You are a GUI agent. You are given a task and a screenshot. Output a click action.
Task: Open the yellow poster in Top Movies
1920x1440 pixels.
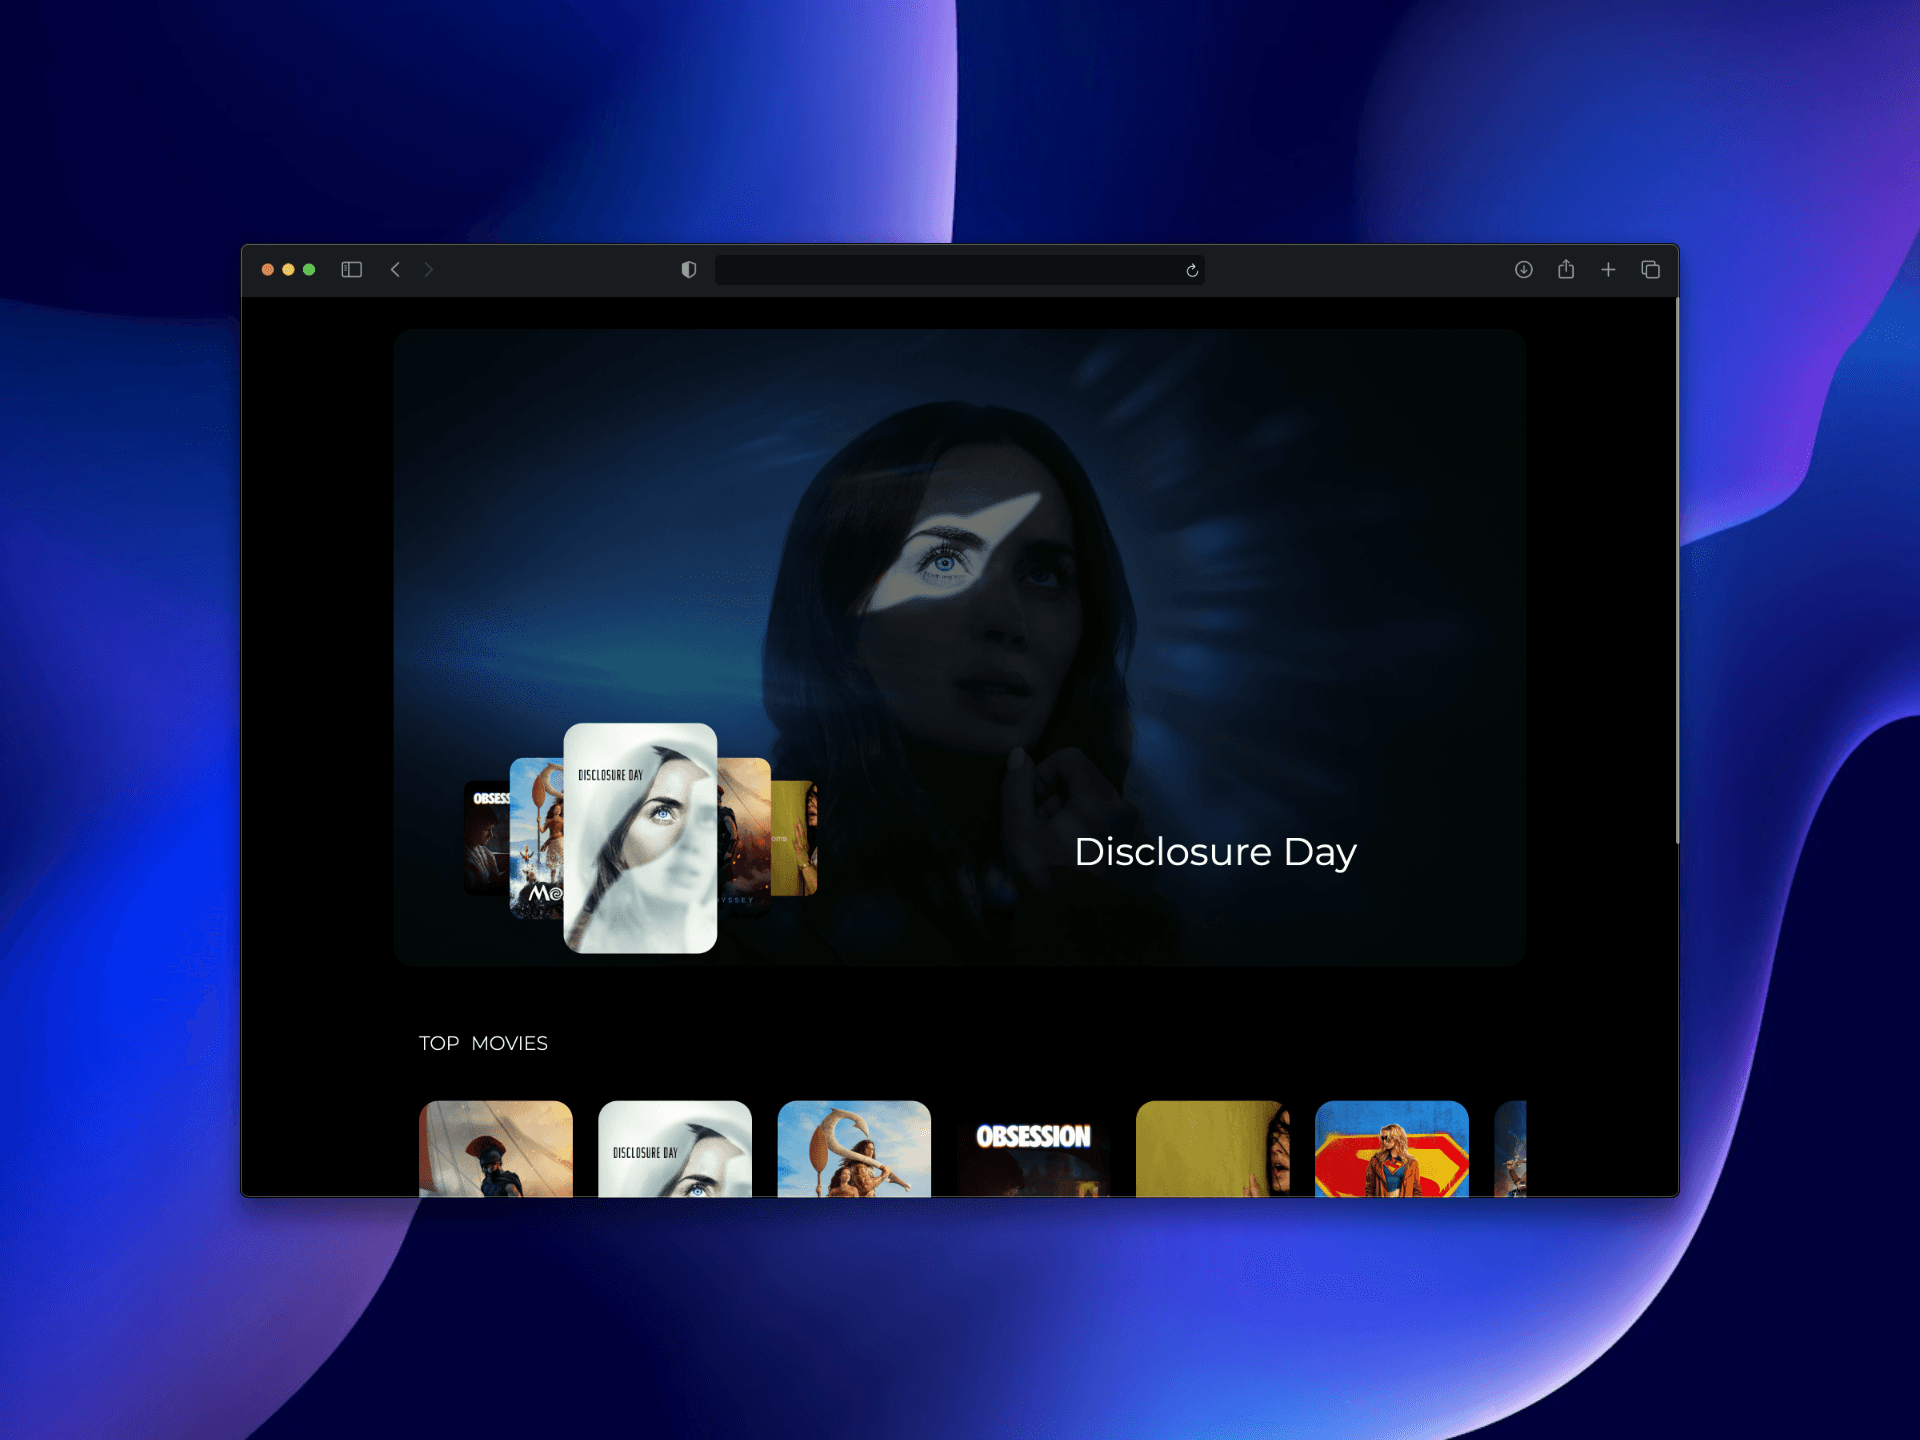click(x=1212, y=1149)
